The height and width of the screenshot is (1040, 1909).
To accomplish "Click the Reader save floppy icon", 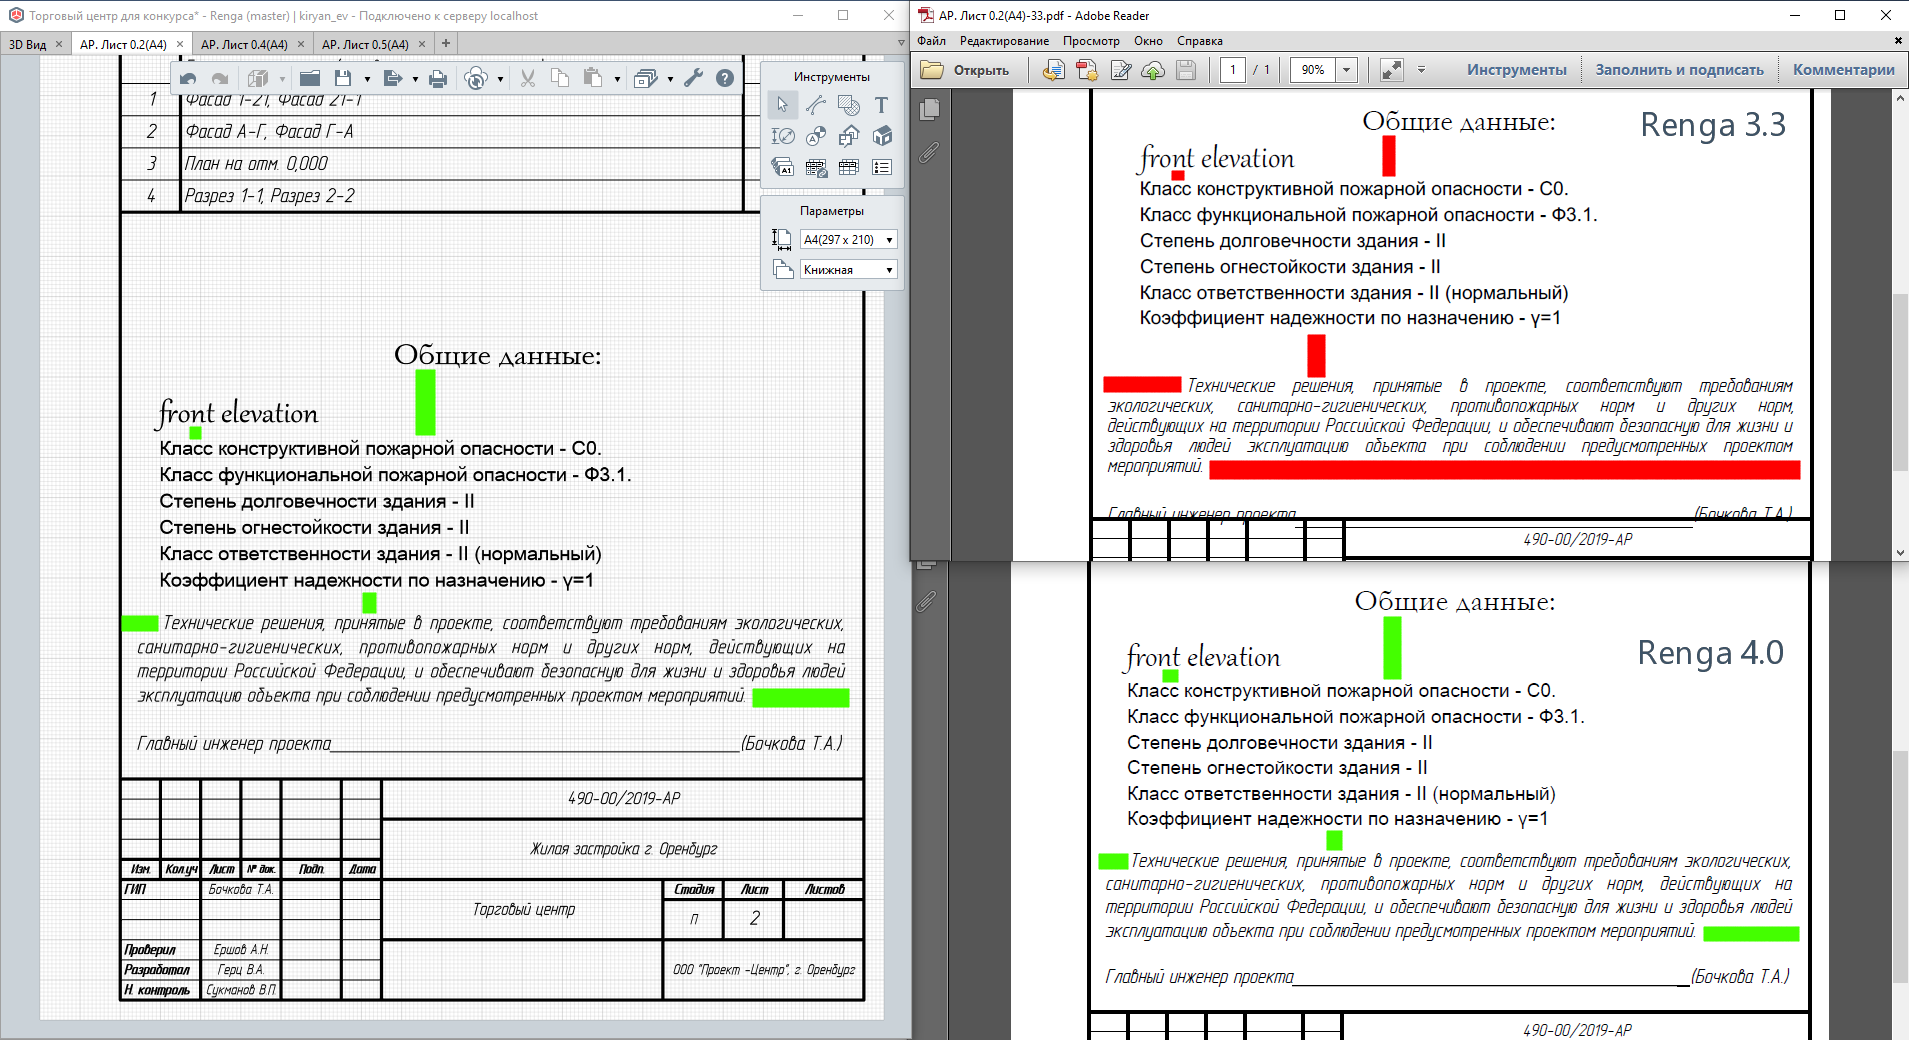I will point(1186,70).
